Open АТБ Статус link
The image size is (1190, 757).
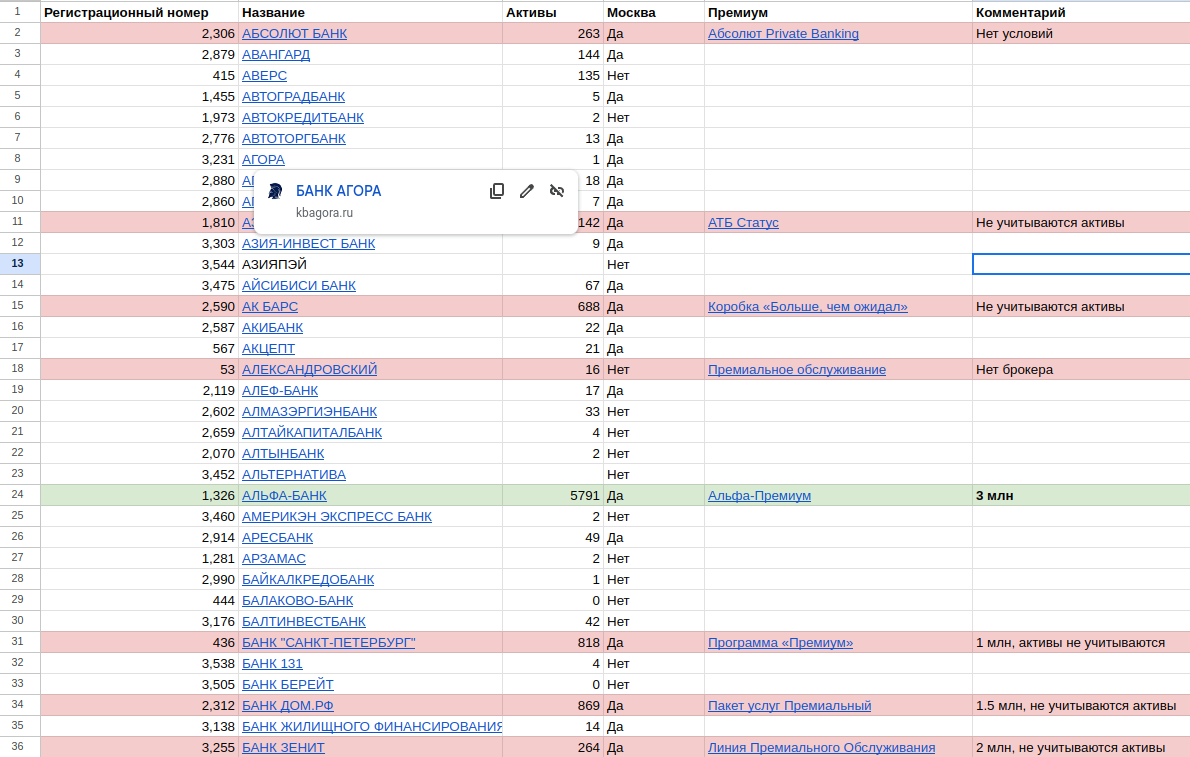(x=743, y=222)
